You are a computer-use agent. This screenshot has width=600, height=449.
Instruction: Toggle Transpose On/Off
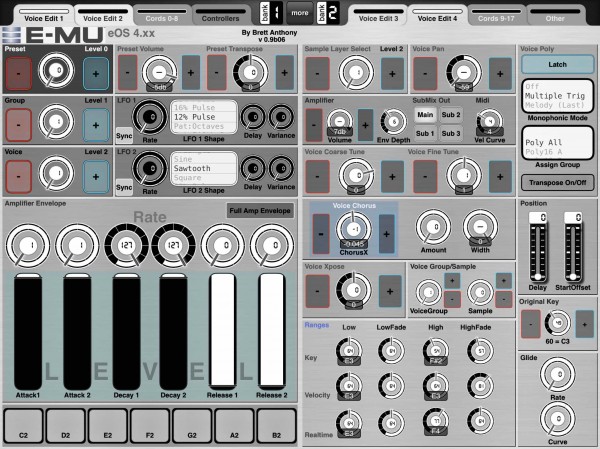click(x=558, y=183)
